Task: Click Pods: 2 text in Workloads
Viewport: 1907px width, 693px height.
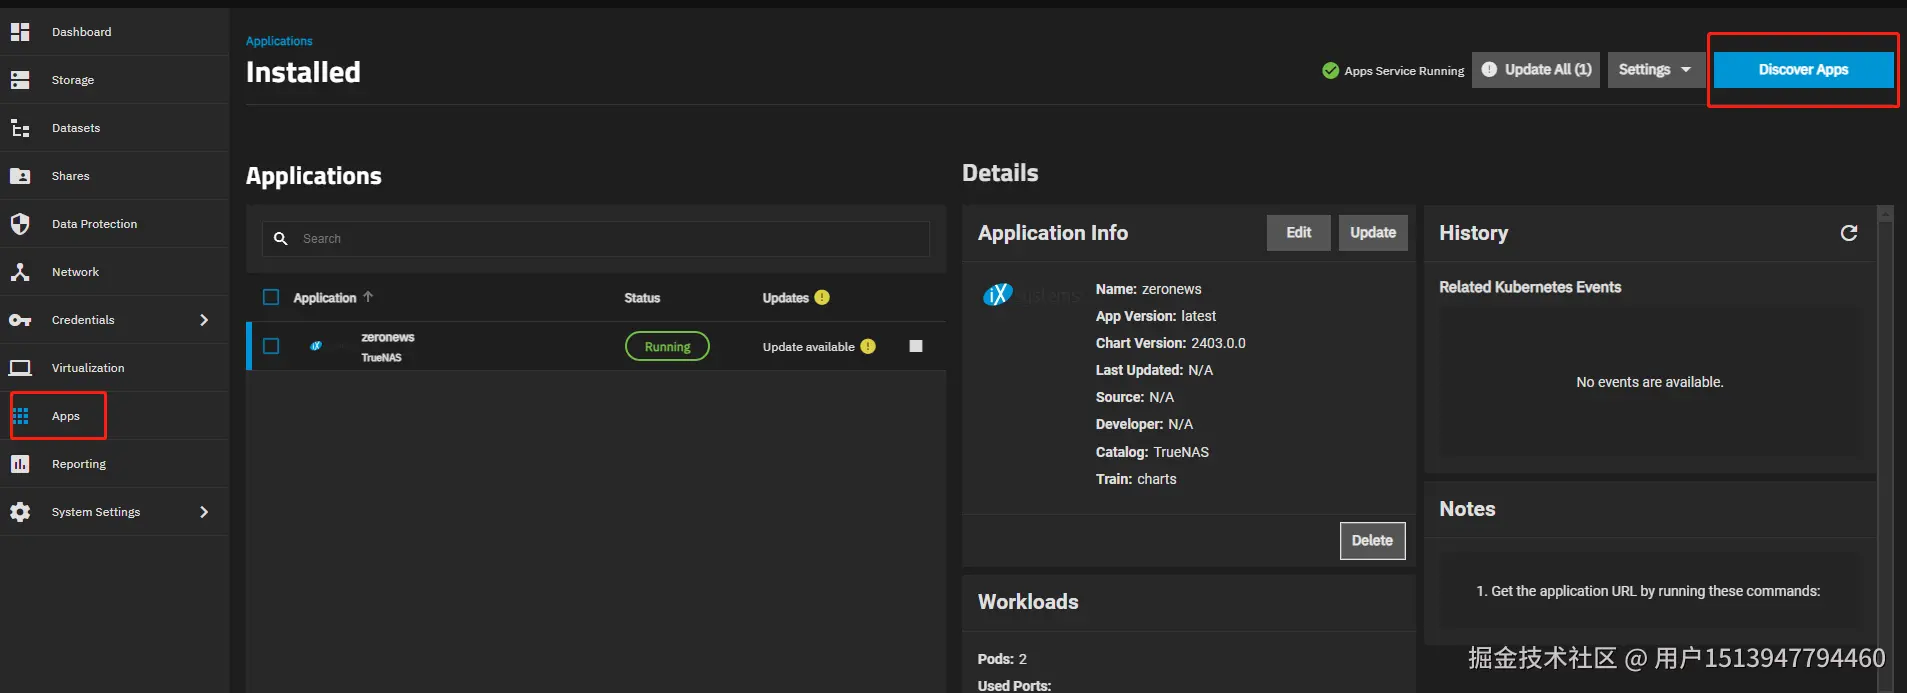Action: (1002, 659)
